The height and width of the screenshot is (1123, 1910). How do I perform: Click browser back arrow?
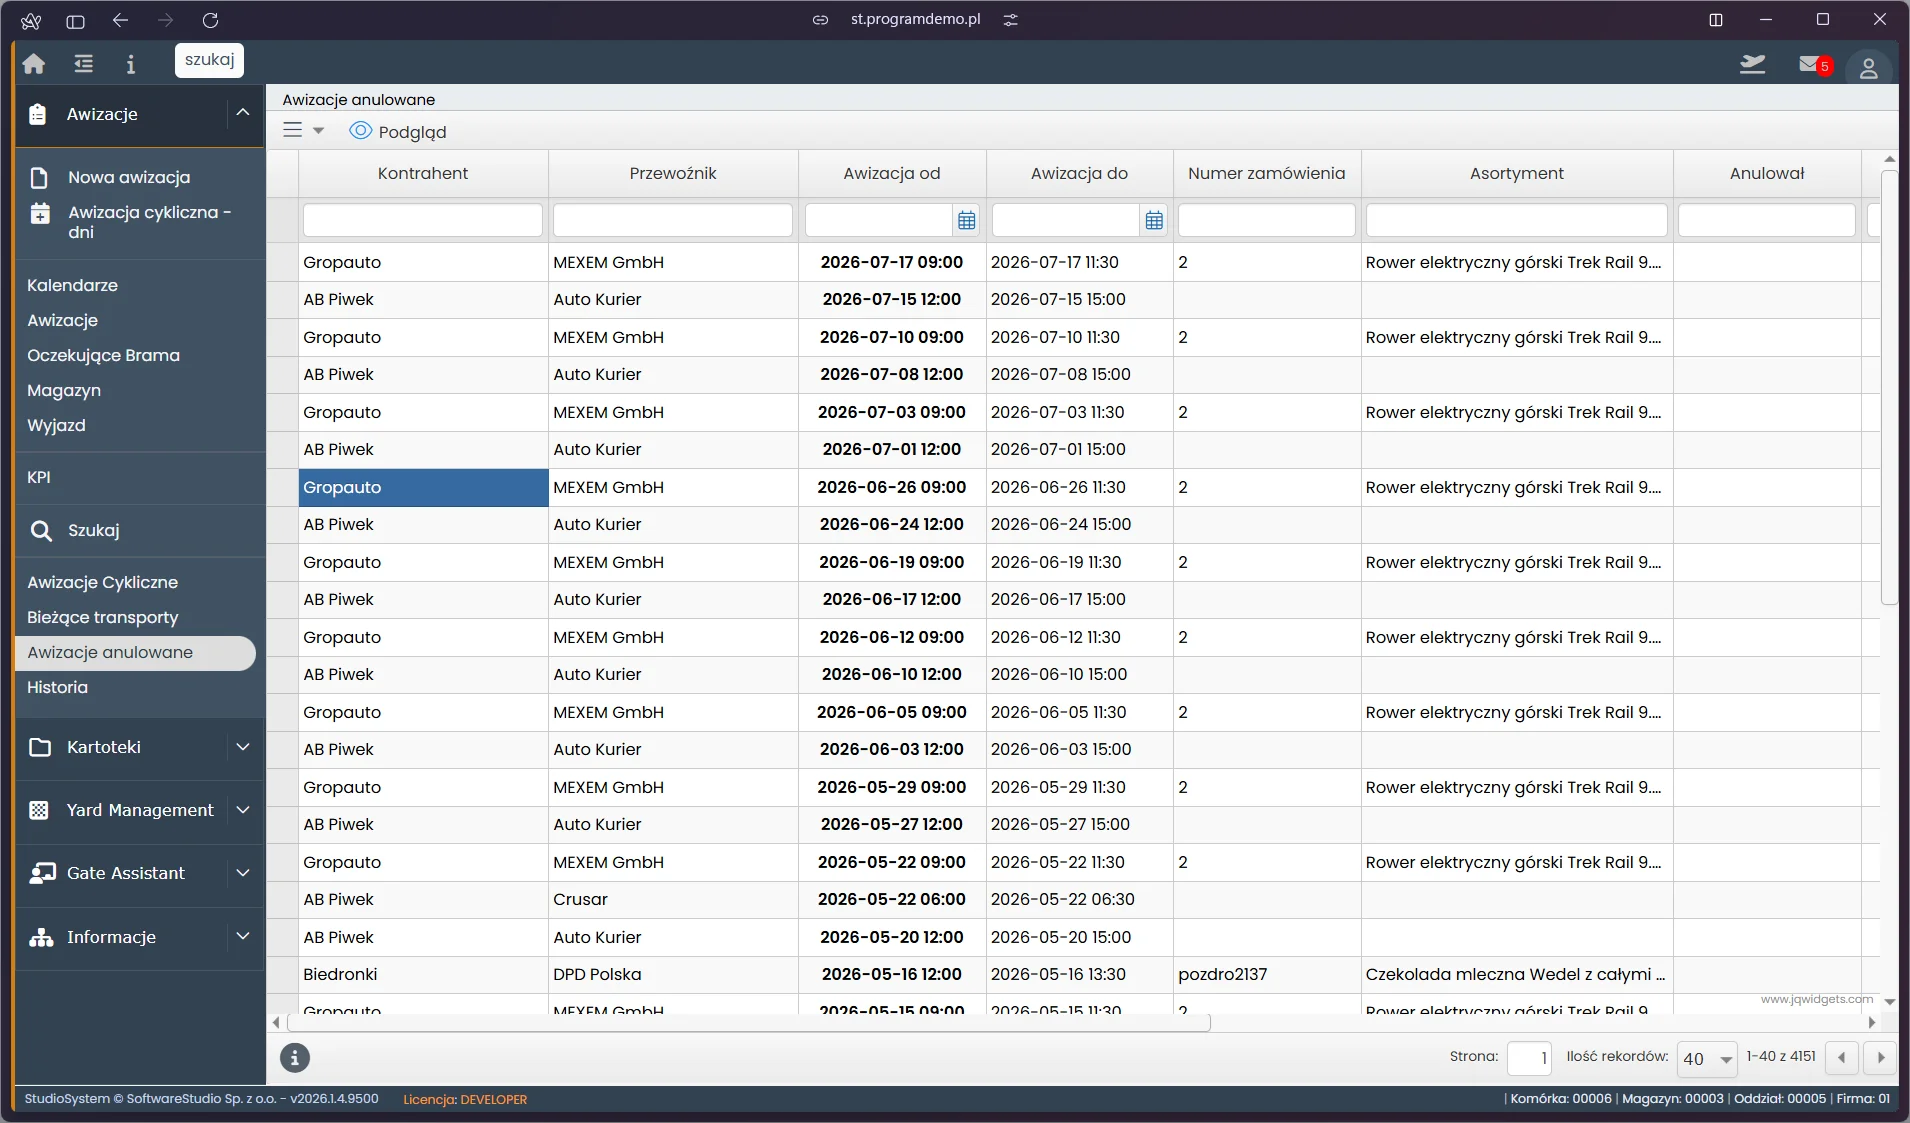[120, 20]
